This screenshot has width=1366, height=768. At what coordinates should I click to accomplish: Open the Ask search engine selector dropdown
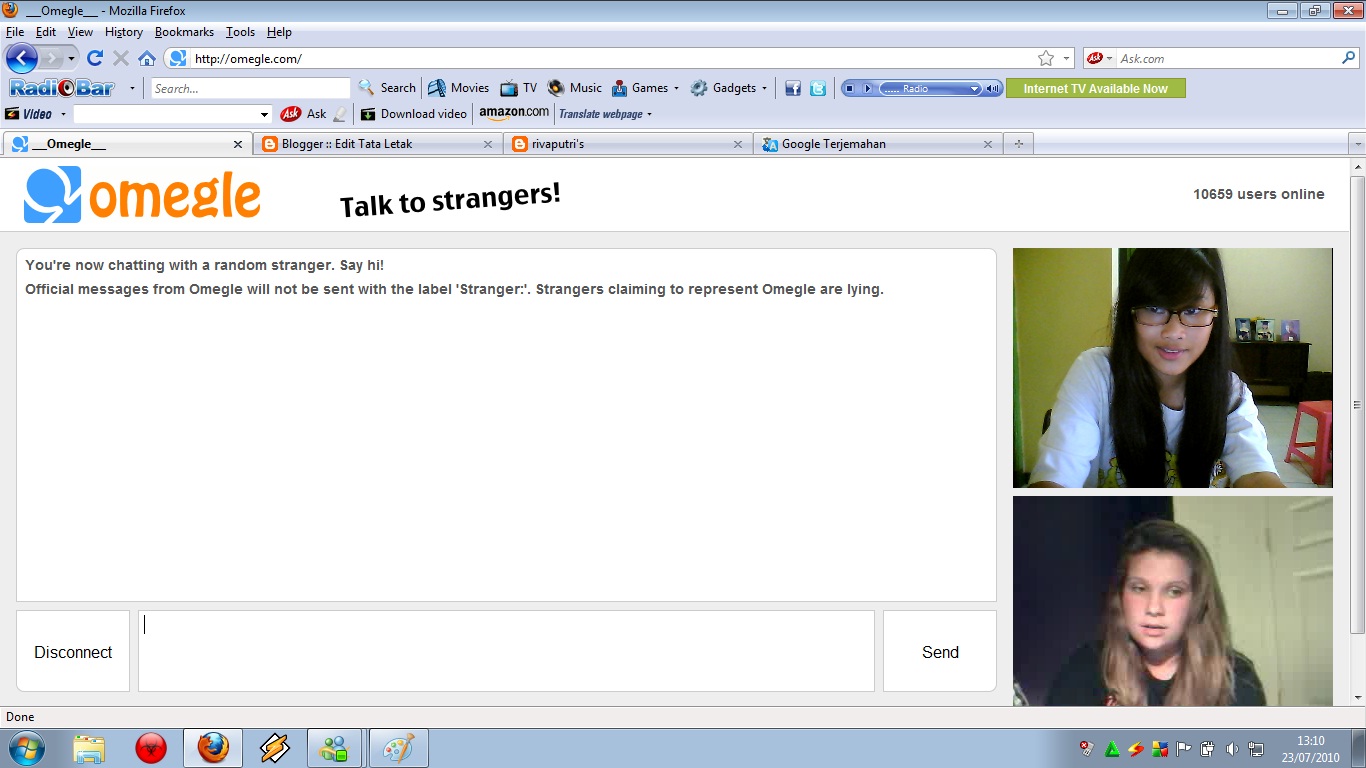pyautogui.click(x=1109, y=59)
